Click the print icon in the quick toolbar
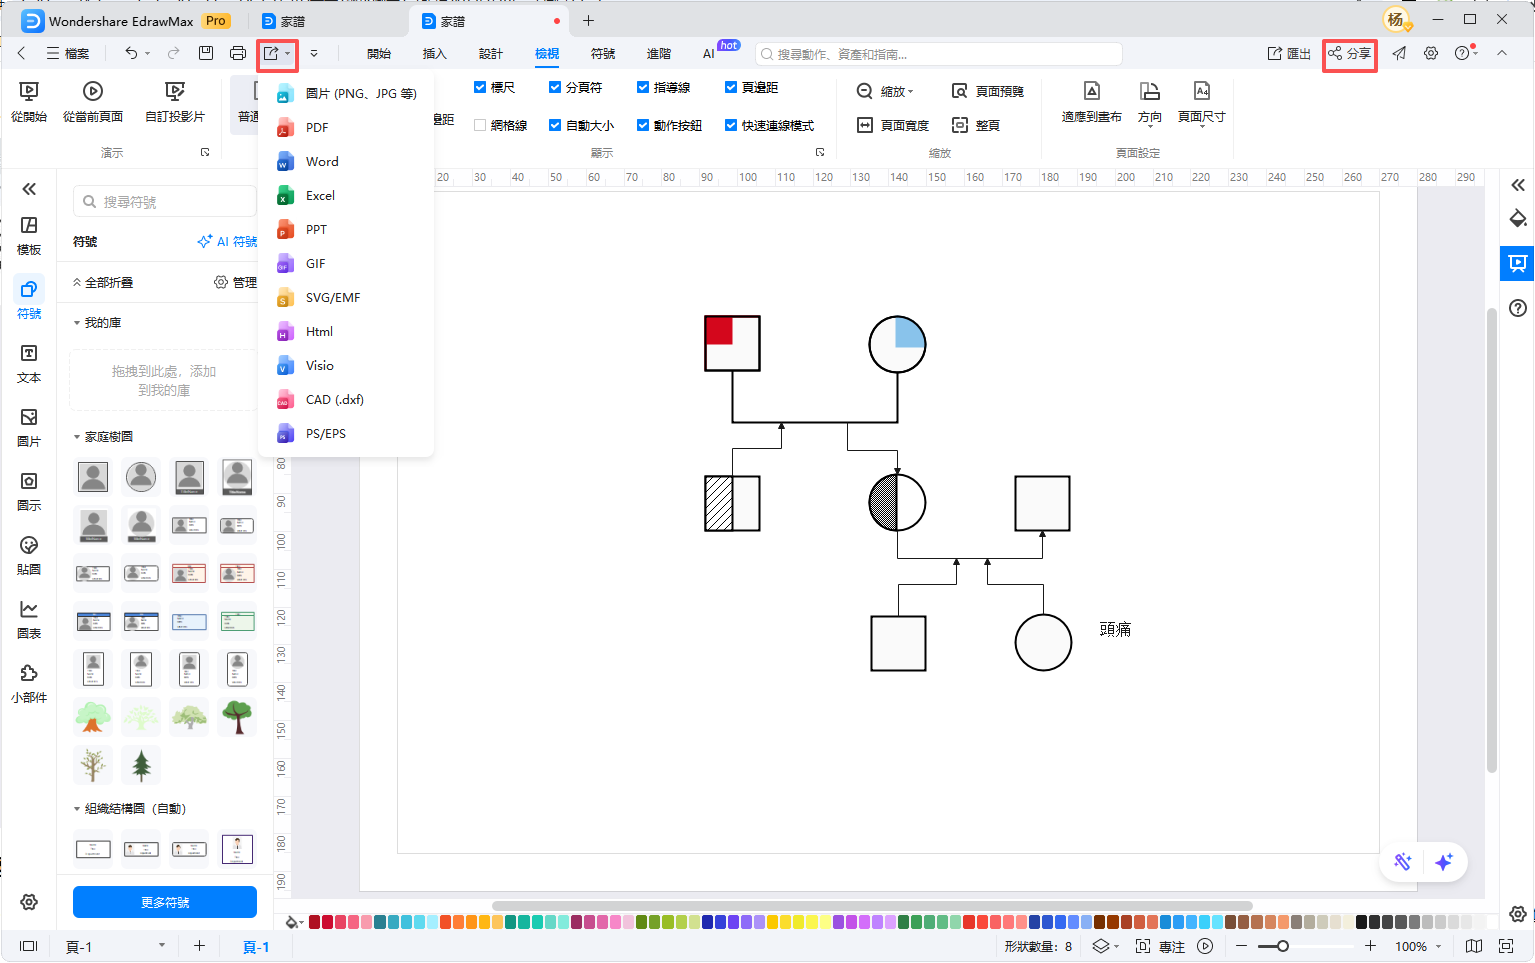 point(238,53)
